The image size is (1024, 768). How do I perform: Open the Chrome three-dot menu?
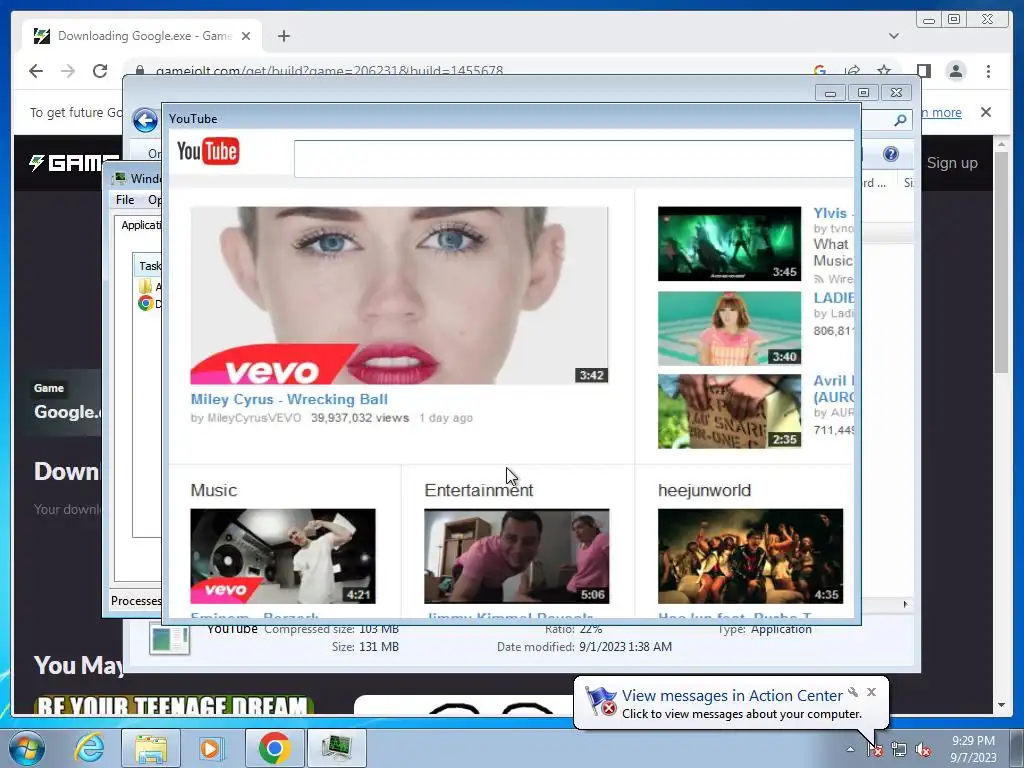point(989,71)
